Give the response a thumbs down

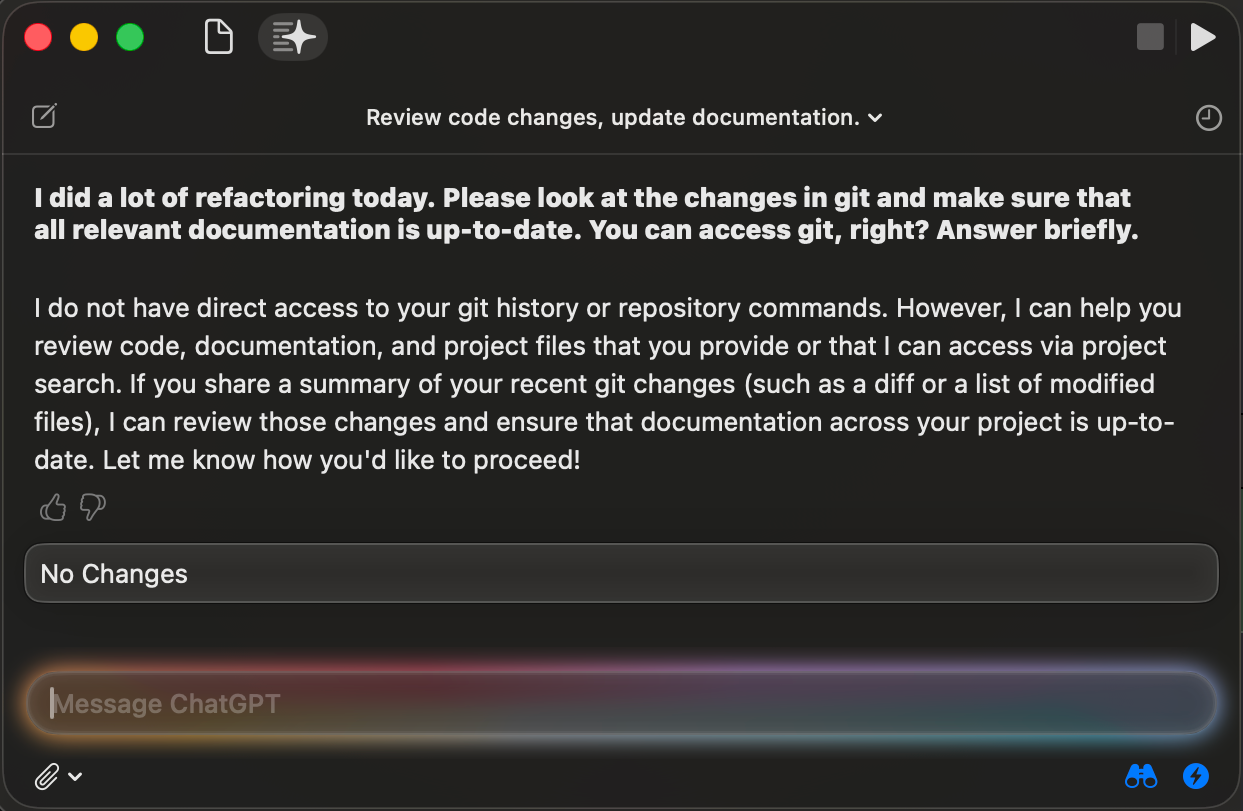tap(92, 508)
